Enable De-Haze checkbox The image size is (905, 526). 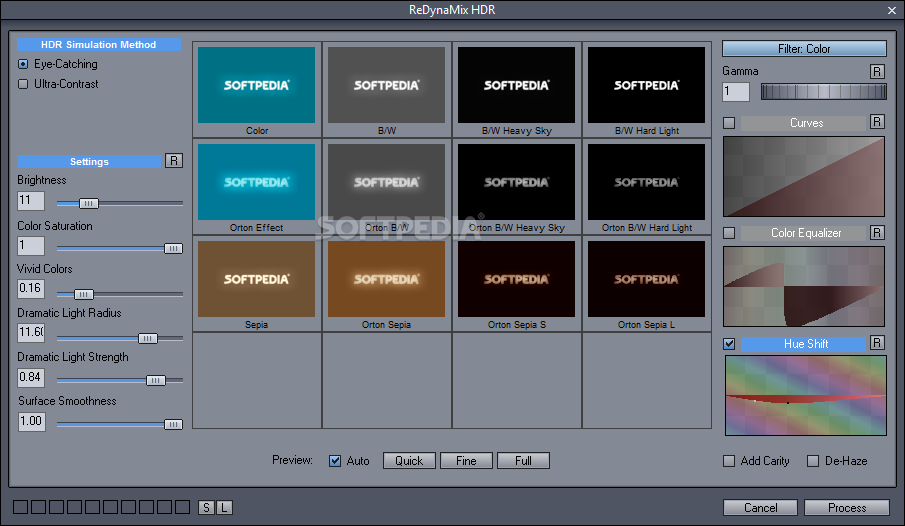[813, 461]
